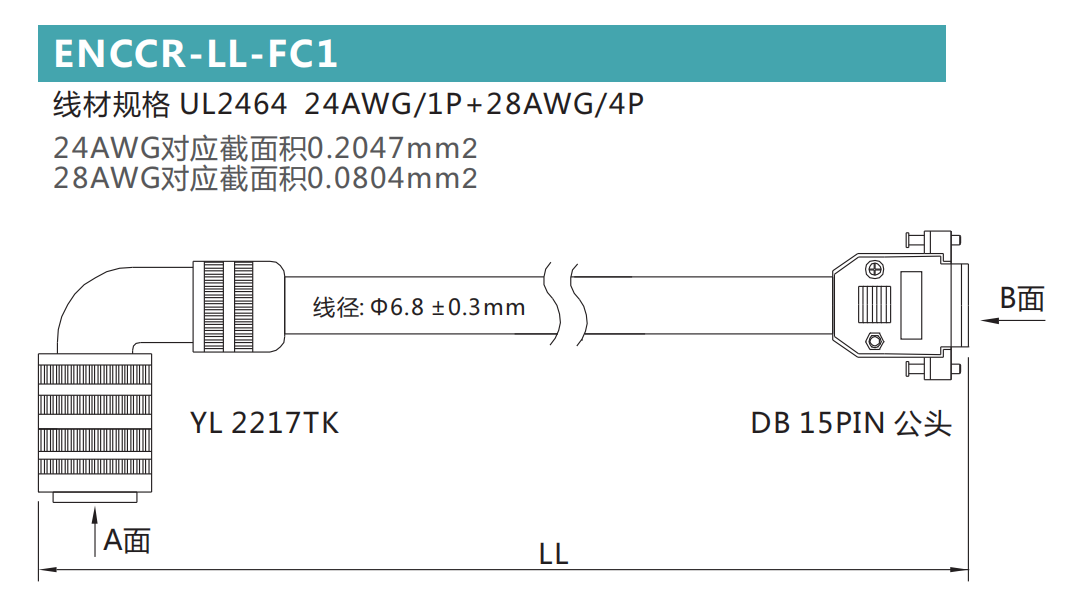Click the knurled coupling nut near cable

coord(238,306)
